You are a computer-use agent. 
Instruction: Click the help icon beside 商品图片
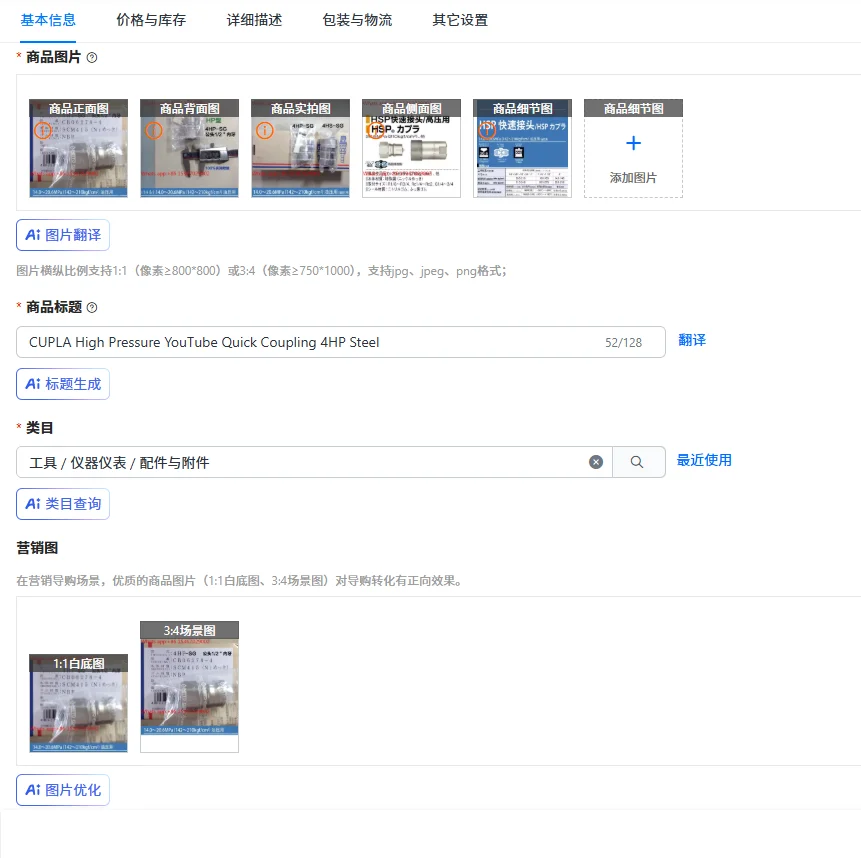92,58
